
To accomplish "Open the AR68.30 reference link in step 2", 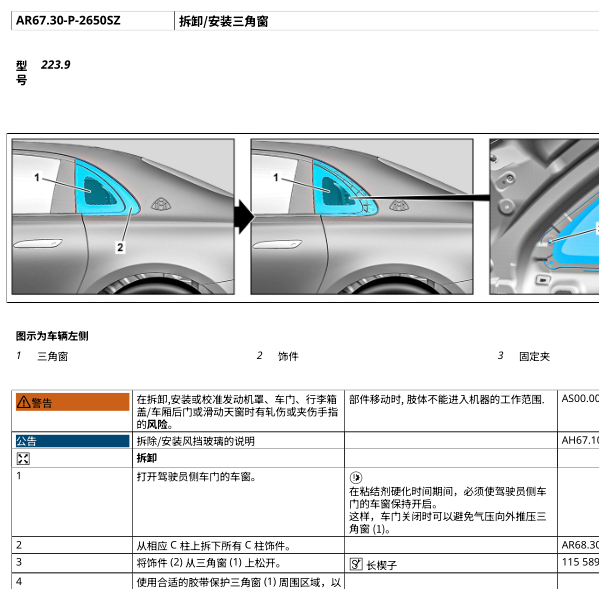I will click(x=580, y=545).
